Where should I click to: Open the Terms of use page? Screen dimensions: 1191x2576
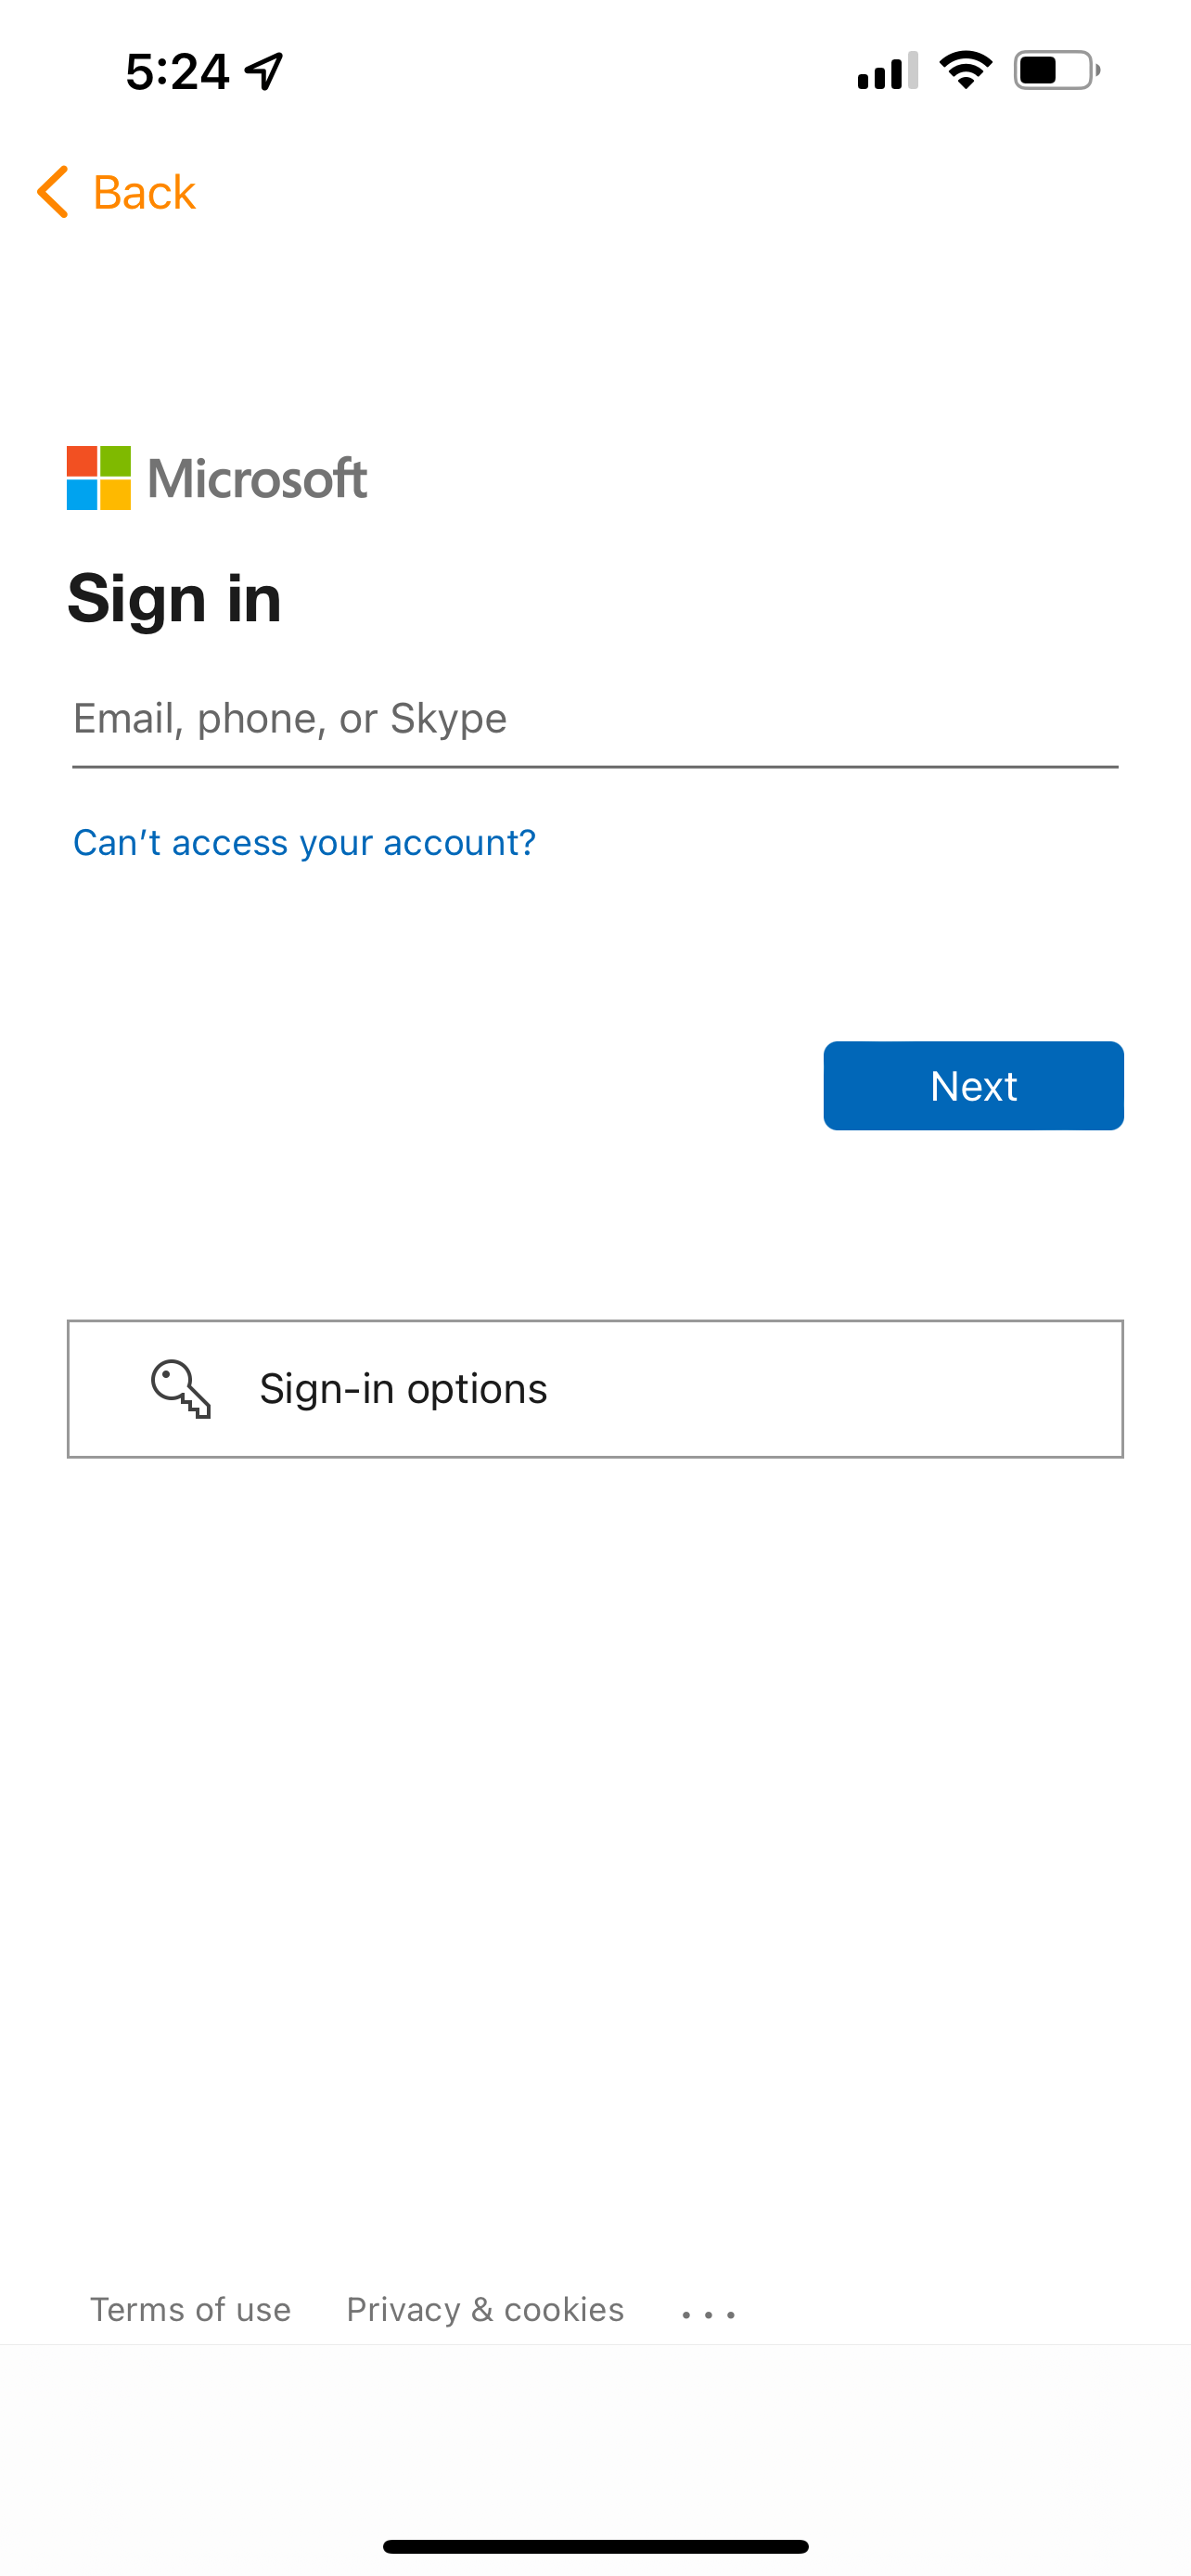pos(190,2308)
